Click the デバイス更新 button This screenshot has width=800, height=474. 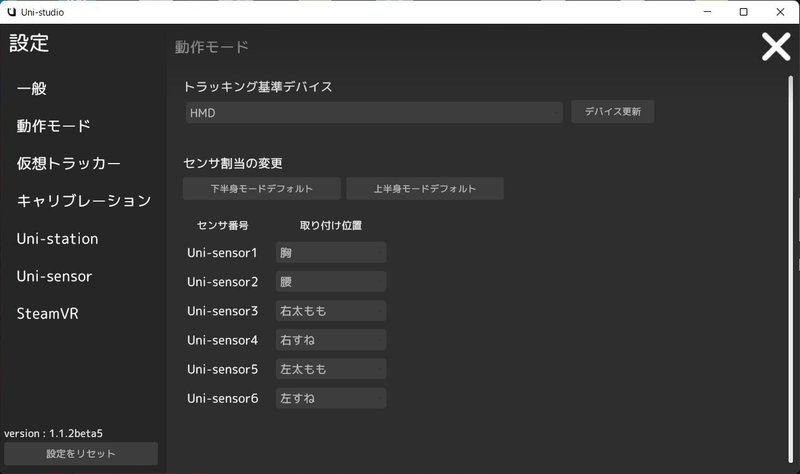tap(612, 111)
